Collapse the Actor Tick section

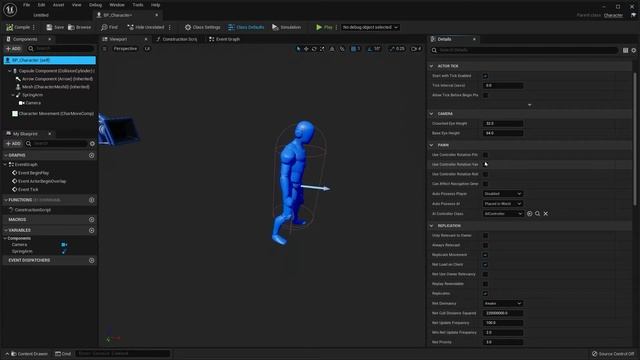pyautogui.click(x=431, y=66)
